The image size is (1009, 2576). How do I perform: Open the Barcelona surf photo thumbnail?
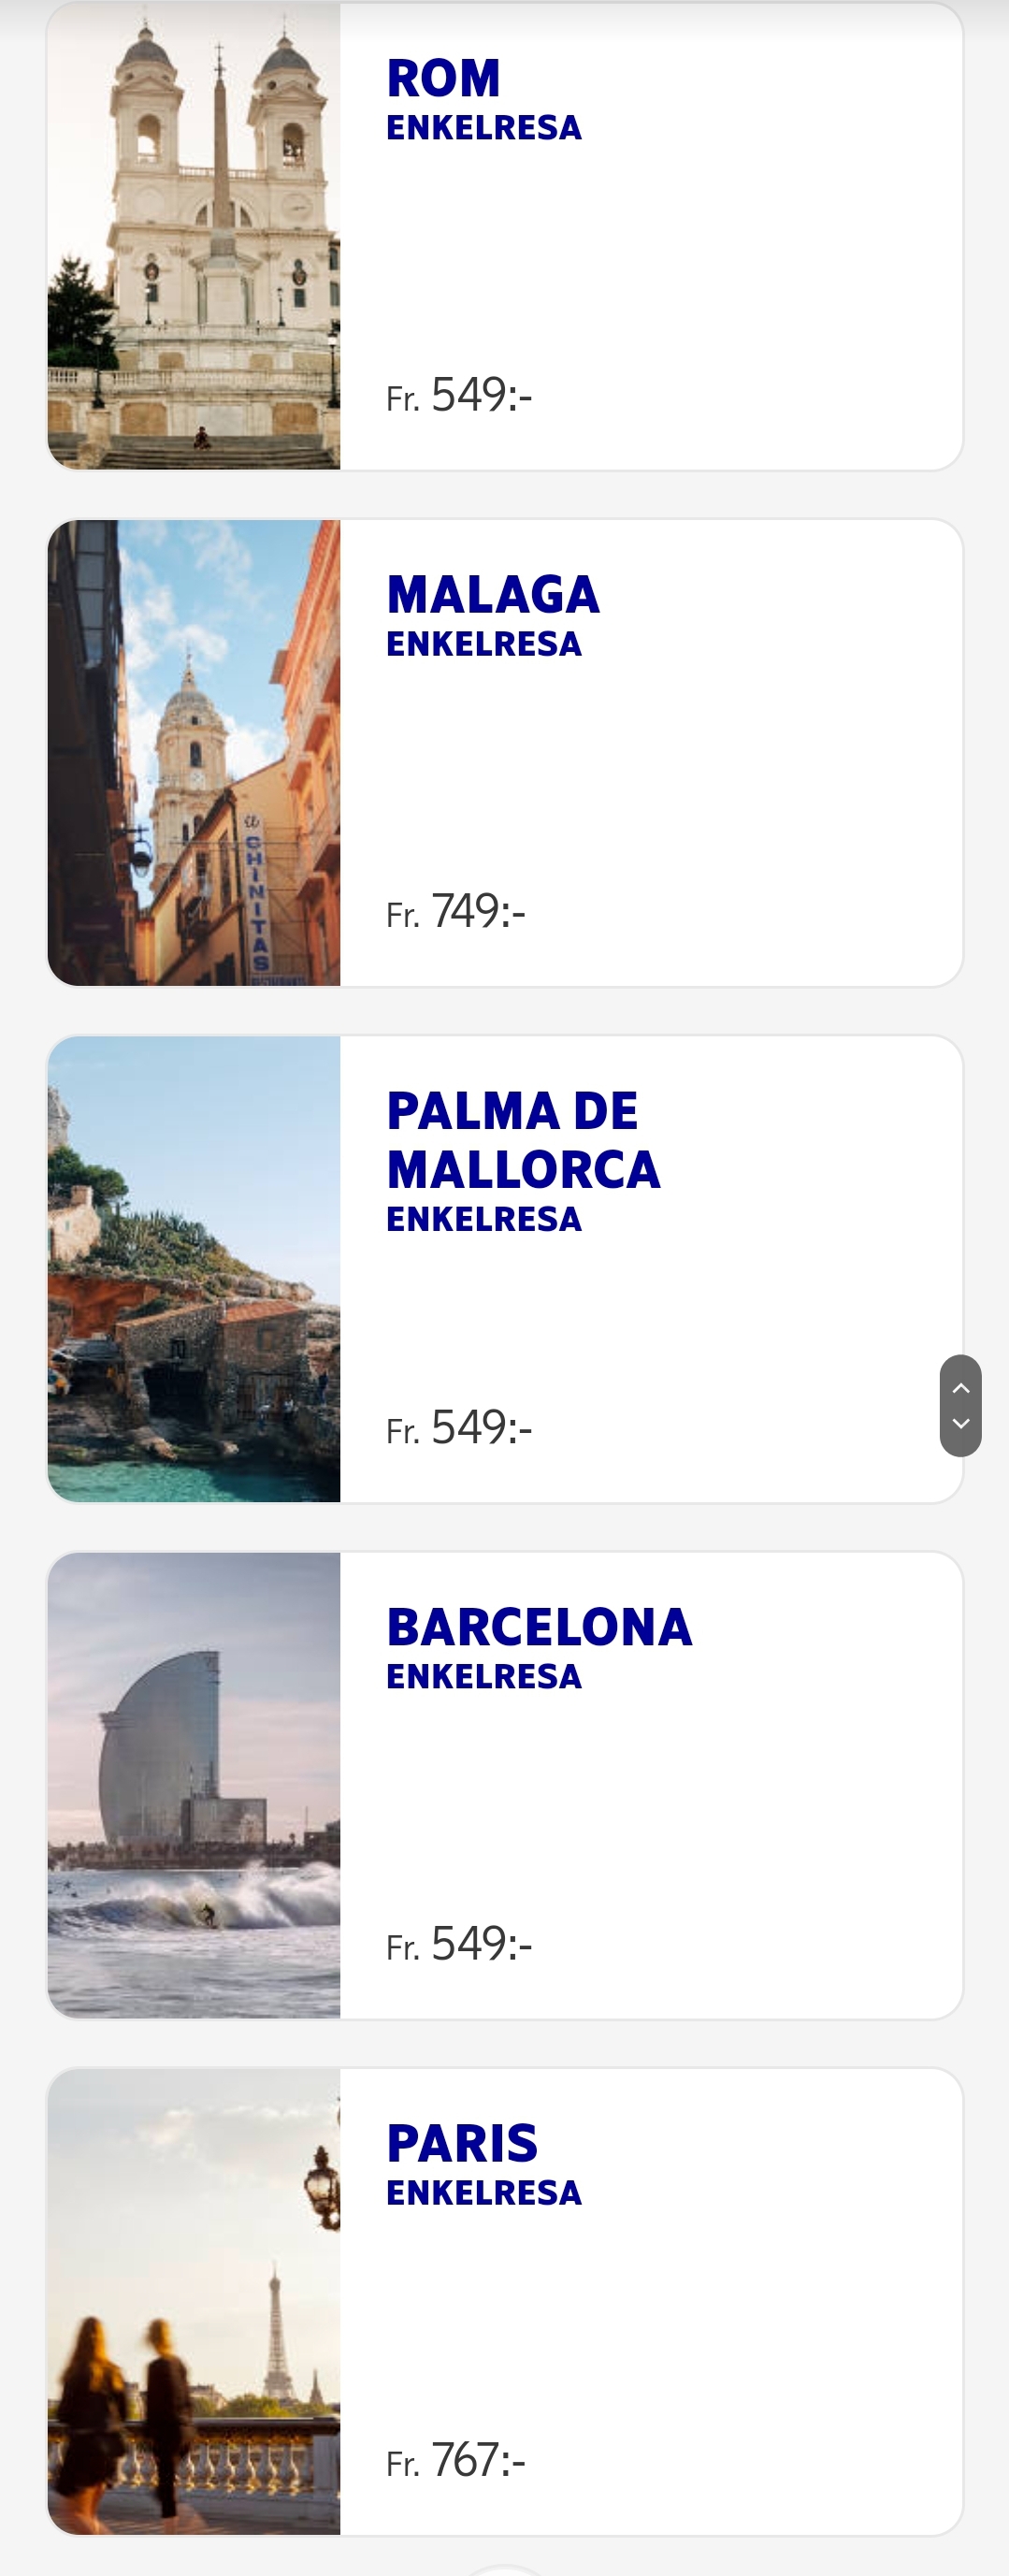[x=194, y=1784]
